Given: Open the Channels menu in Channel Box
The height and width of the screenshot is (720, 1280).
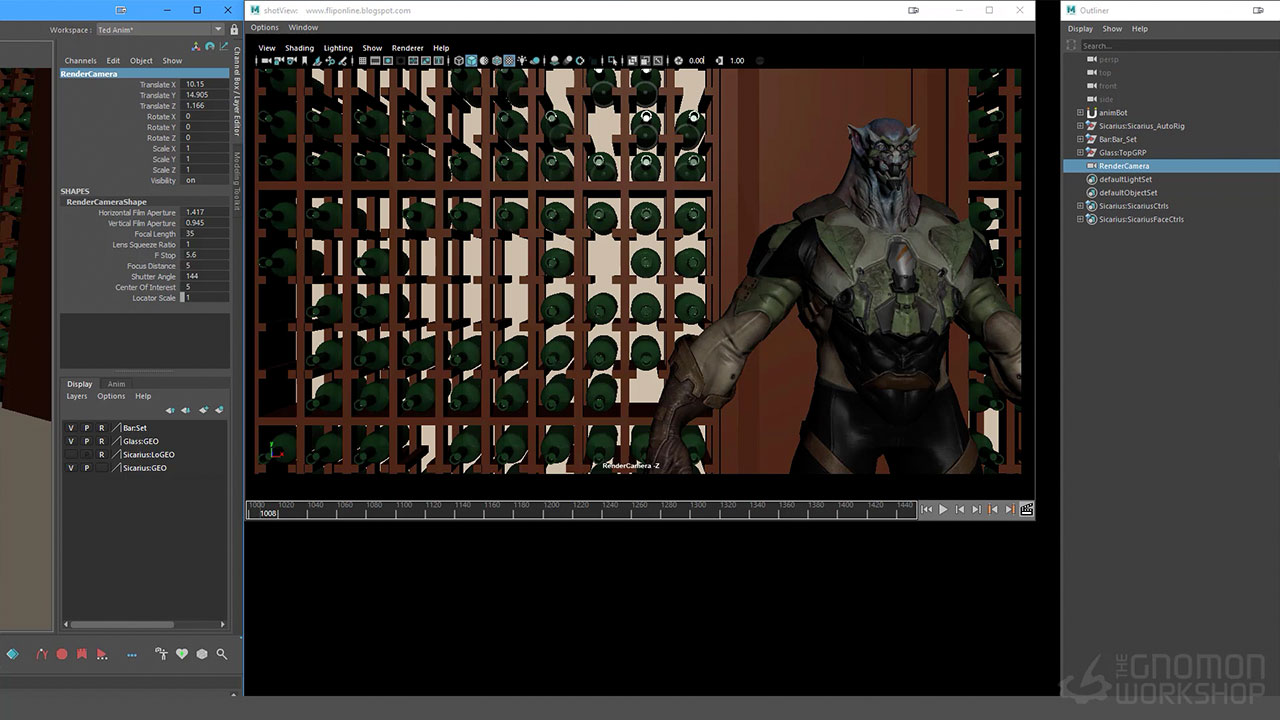Looking at the screenshot, I should coord(80,61).
